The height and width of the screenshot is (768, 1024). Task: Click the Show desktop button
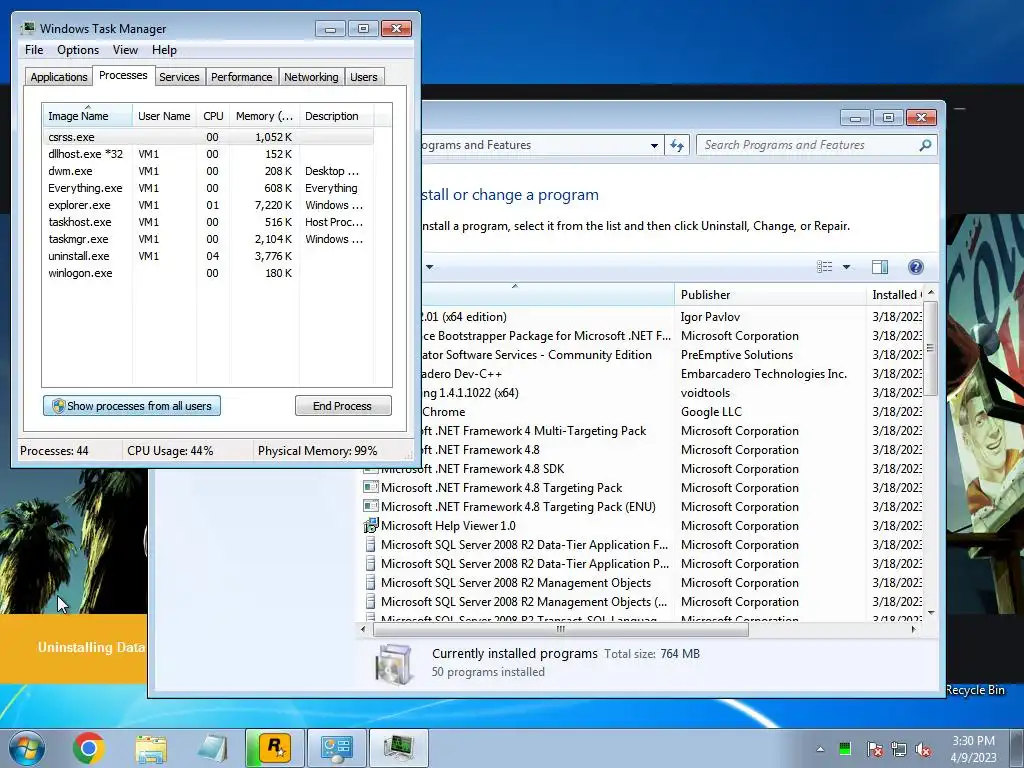1018,748
